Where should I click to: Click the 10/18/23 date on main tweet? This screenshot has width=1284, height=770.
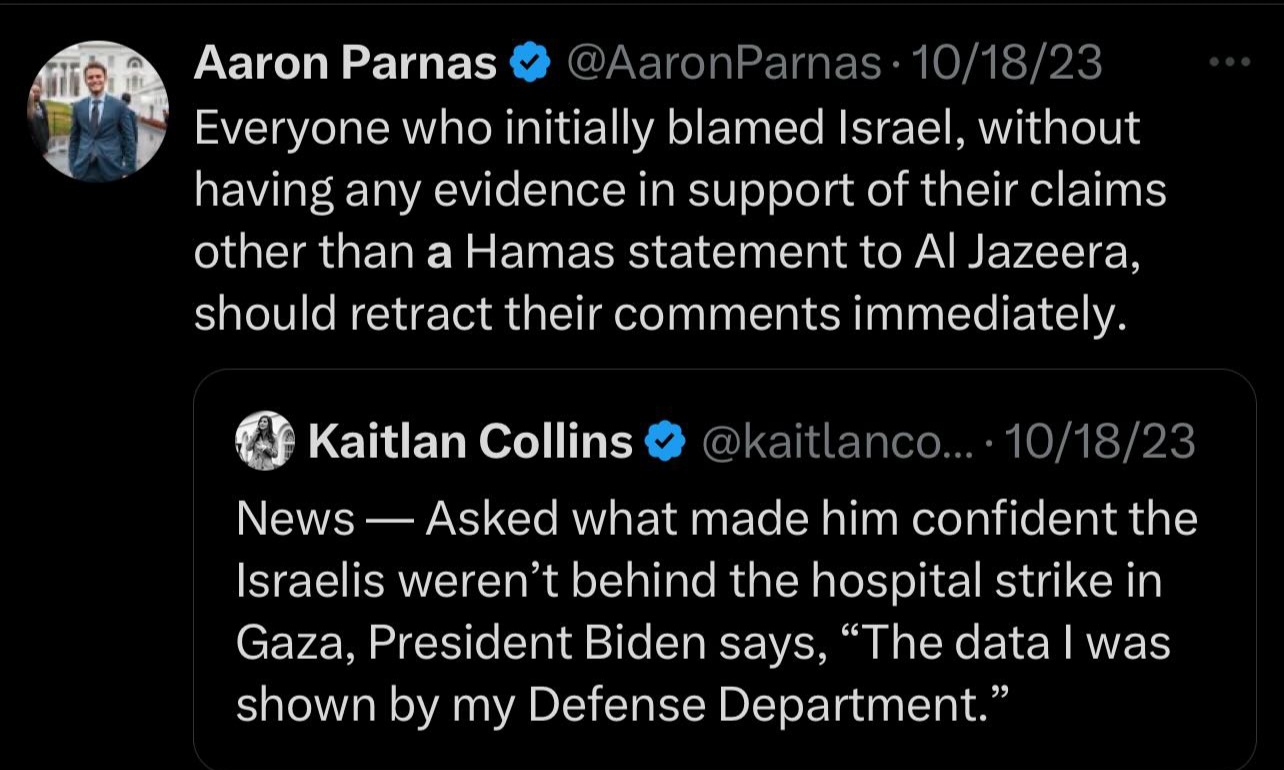1005,64
